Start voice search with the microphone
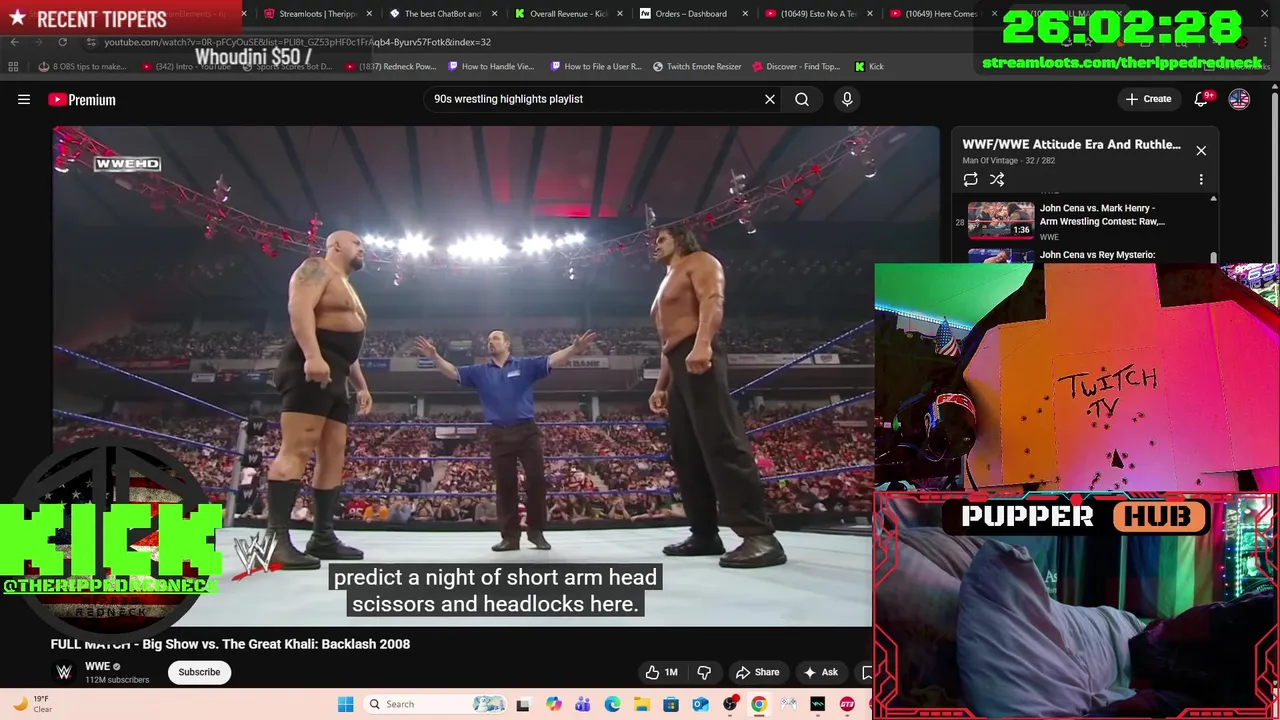 point(847,99)
